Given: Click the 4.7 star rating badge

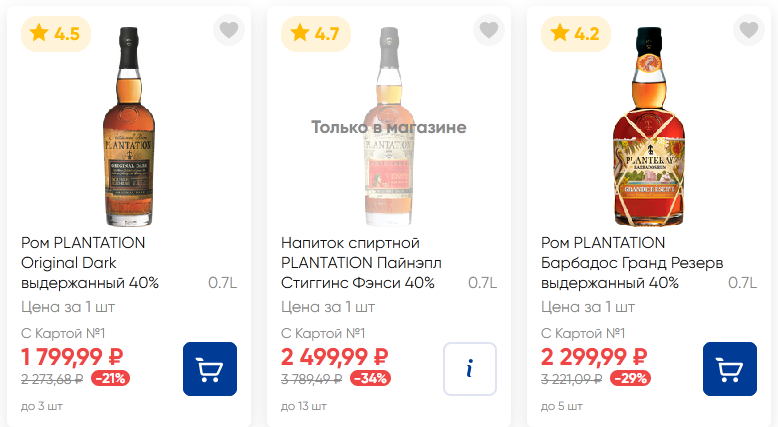Looking at the screenshot, I should coord(316,33).
